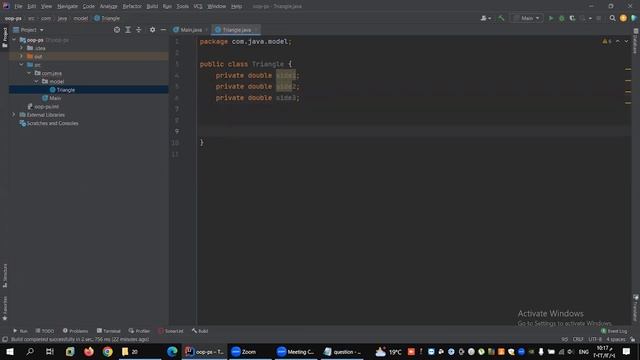Open the Profiler tool window
The width and height of the screenshot is (640, 360).
click(140, 331)
